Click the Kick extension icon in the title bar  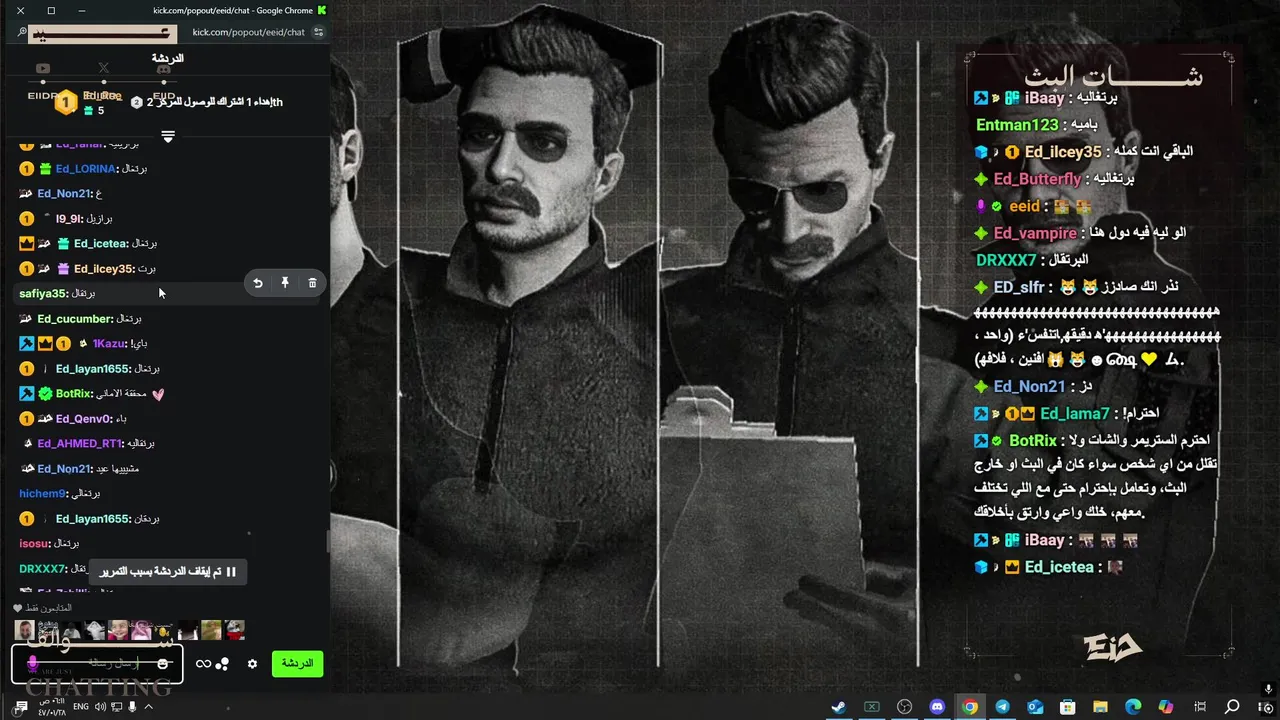[322, 10]
